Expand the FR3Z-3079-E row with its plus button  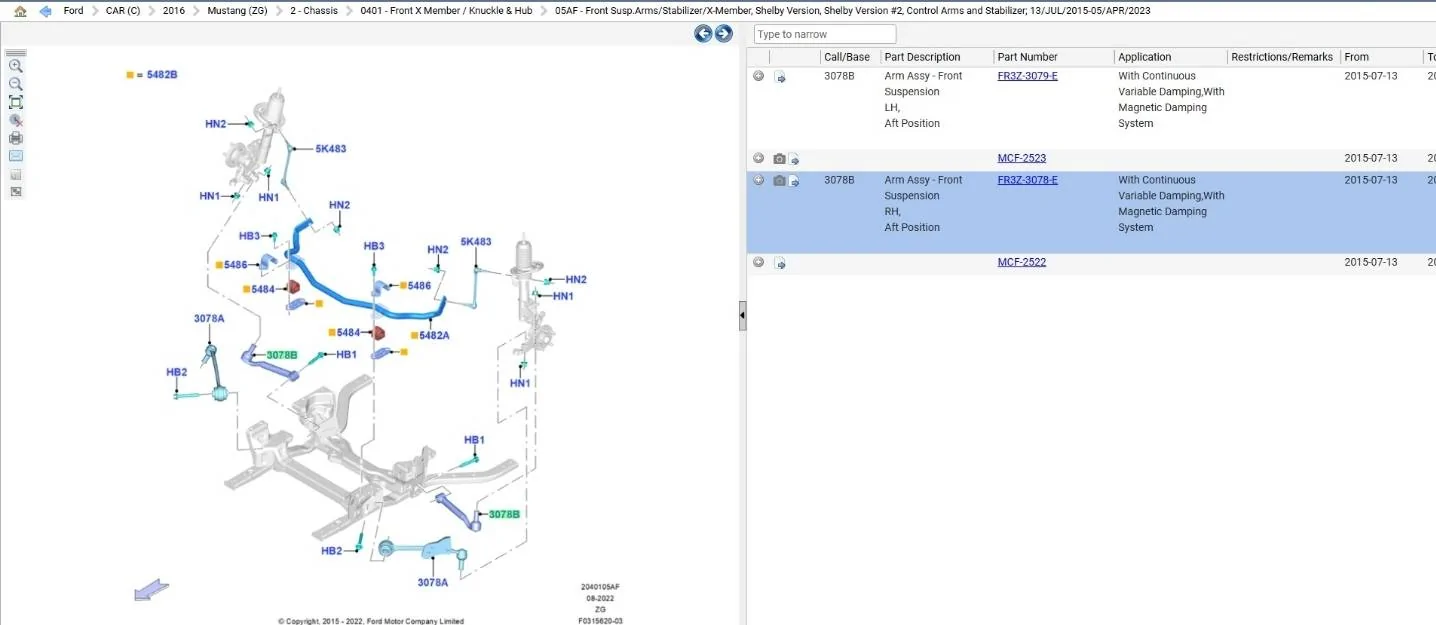(x=758, y=76)
